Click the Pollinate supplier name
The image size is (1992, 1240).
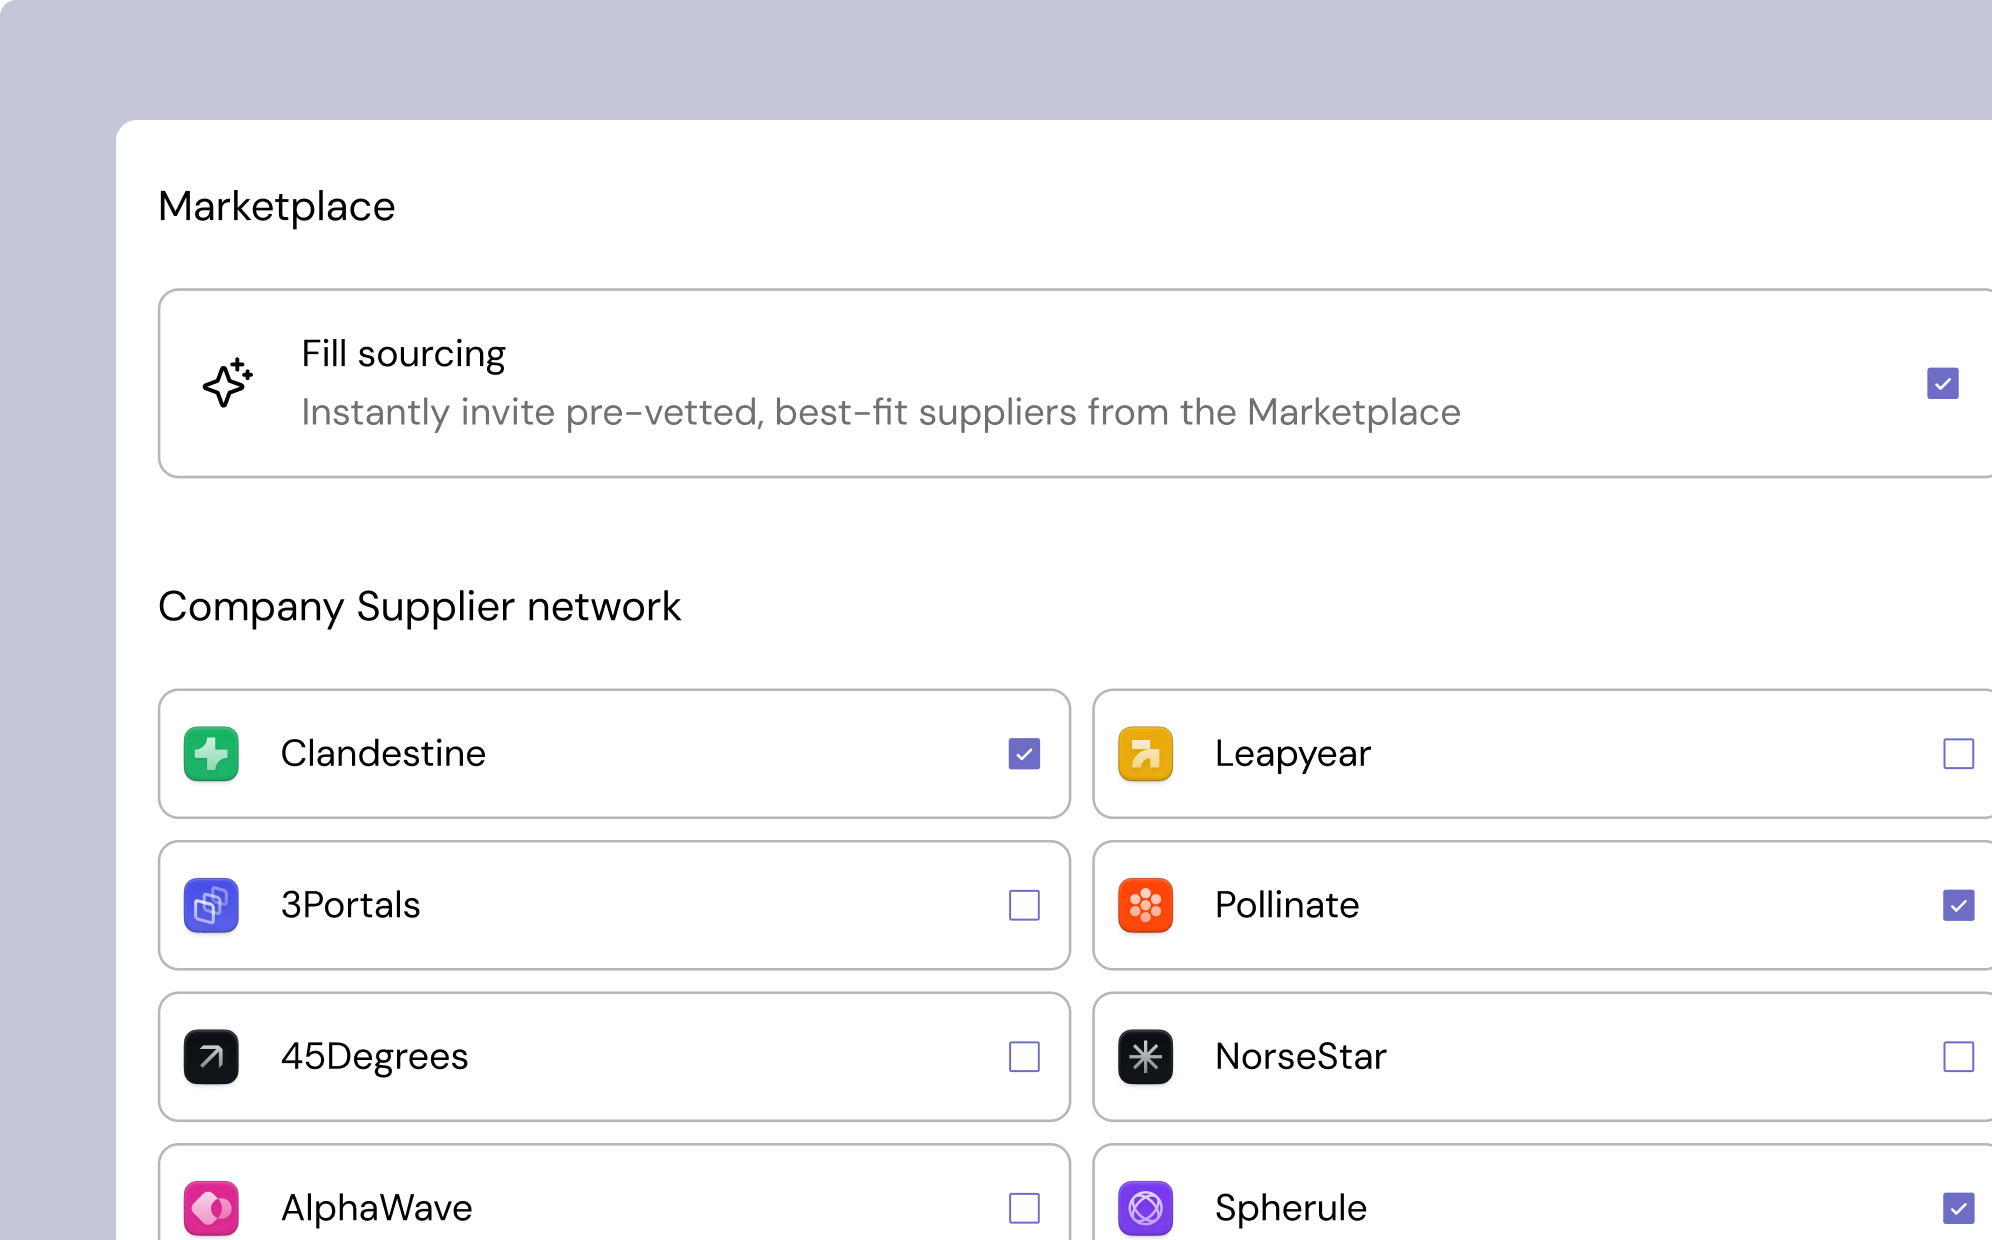(x=1286, y=905)
